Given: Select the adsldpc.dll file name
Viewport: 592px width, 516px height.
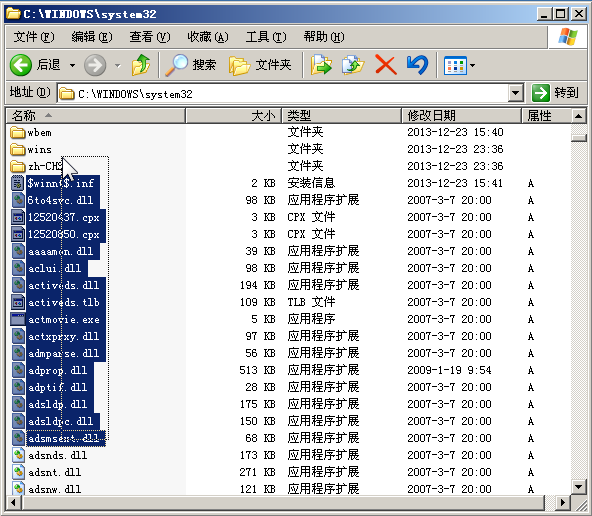Looking at the screenshot, I should click(x=61, y=421).
